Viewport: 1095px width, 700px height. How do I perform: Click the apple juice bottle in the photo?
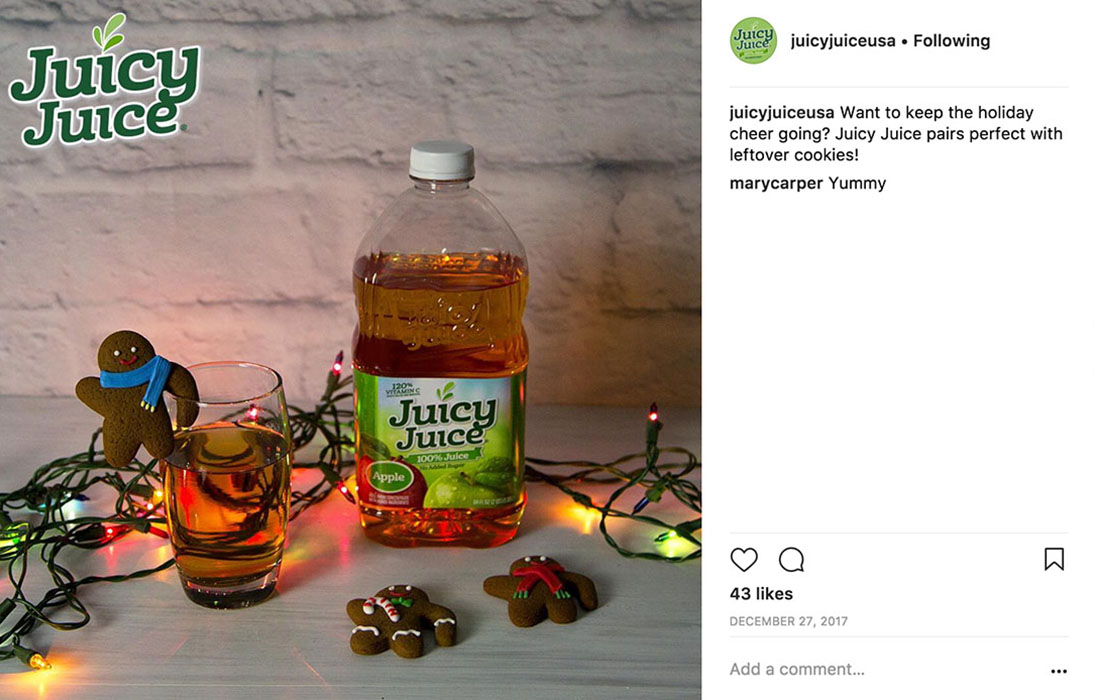pyautogui.click(x=440, y=346)
